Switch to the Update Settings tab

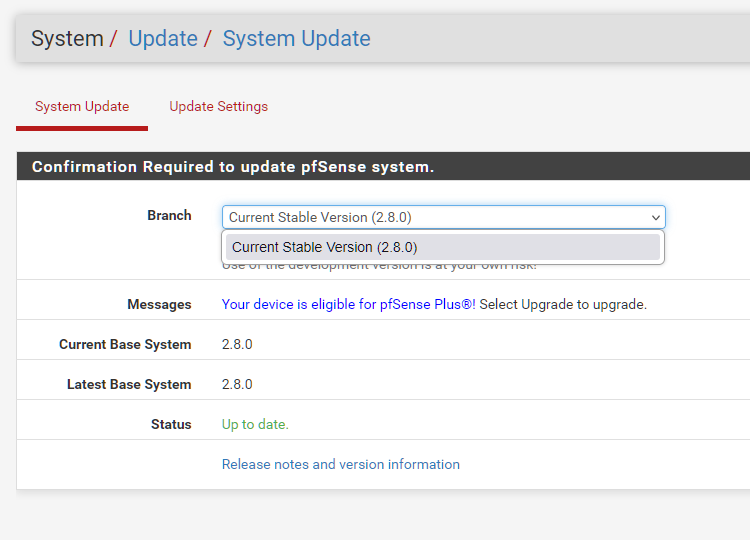click(219, 106)
